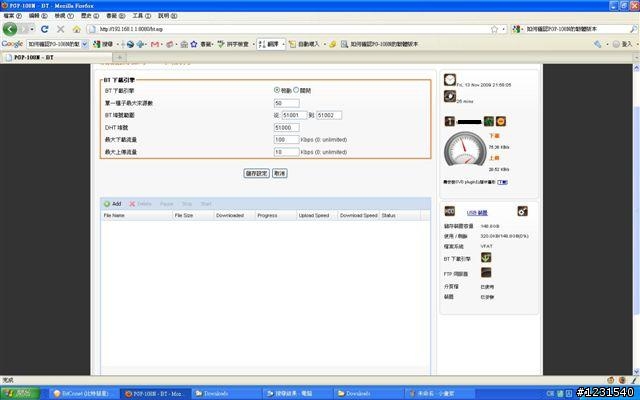Click the plugin download link below the gauge
Viewport: 640px width, 400px height.
pyautogui.click(x=502, y=182)
